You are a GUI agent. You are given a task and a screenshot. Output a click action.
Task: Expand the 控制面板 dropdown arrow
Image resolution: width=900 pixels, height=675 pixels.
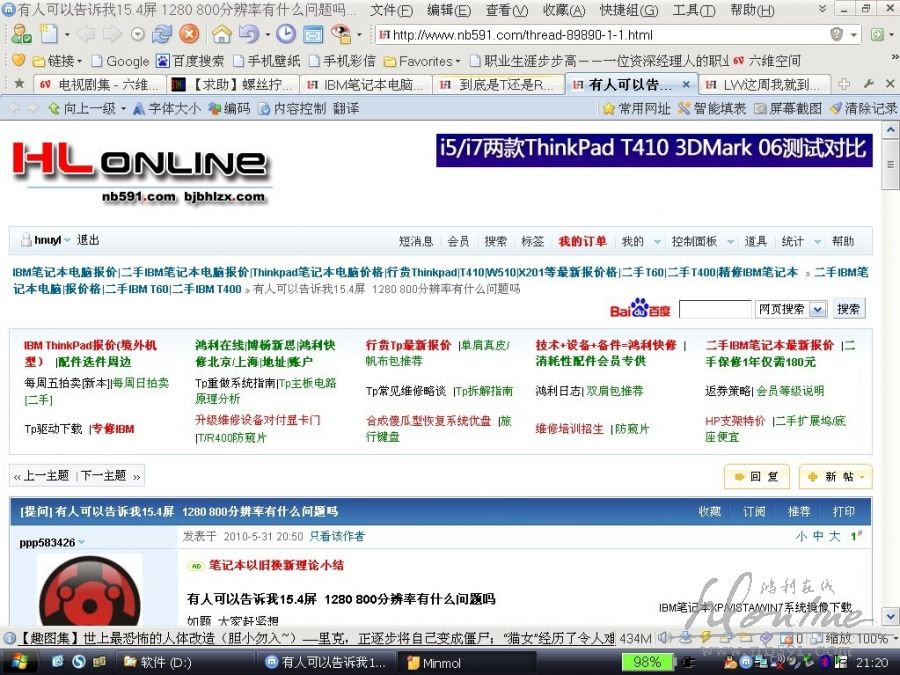pos(730,242)
